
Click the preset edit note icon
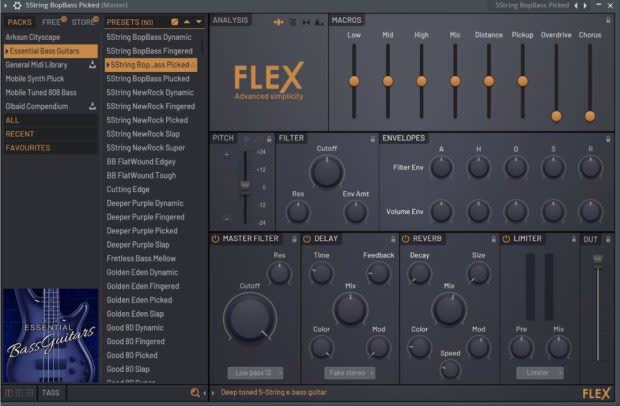click(174, 22)
